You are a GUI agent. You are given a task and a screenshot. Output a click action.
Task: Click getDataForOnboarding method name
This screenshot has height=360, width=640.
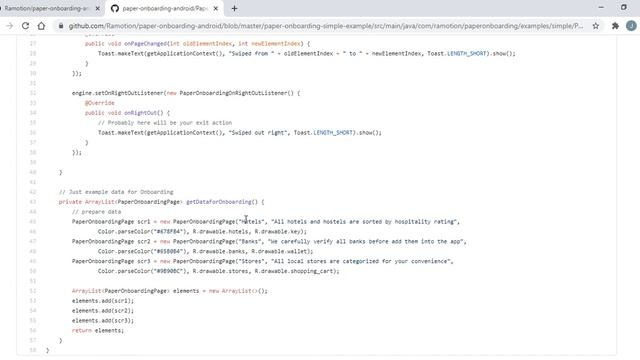[x=219, y=202]
